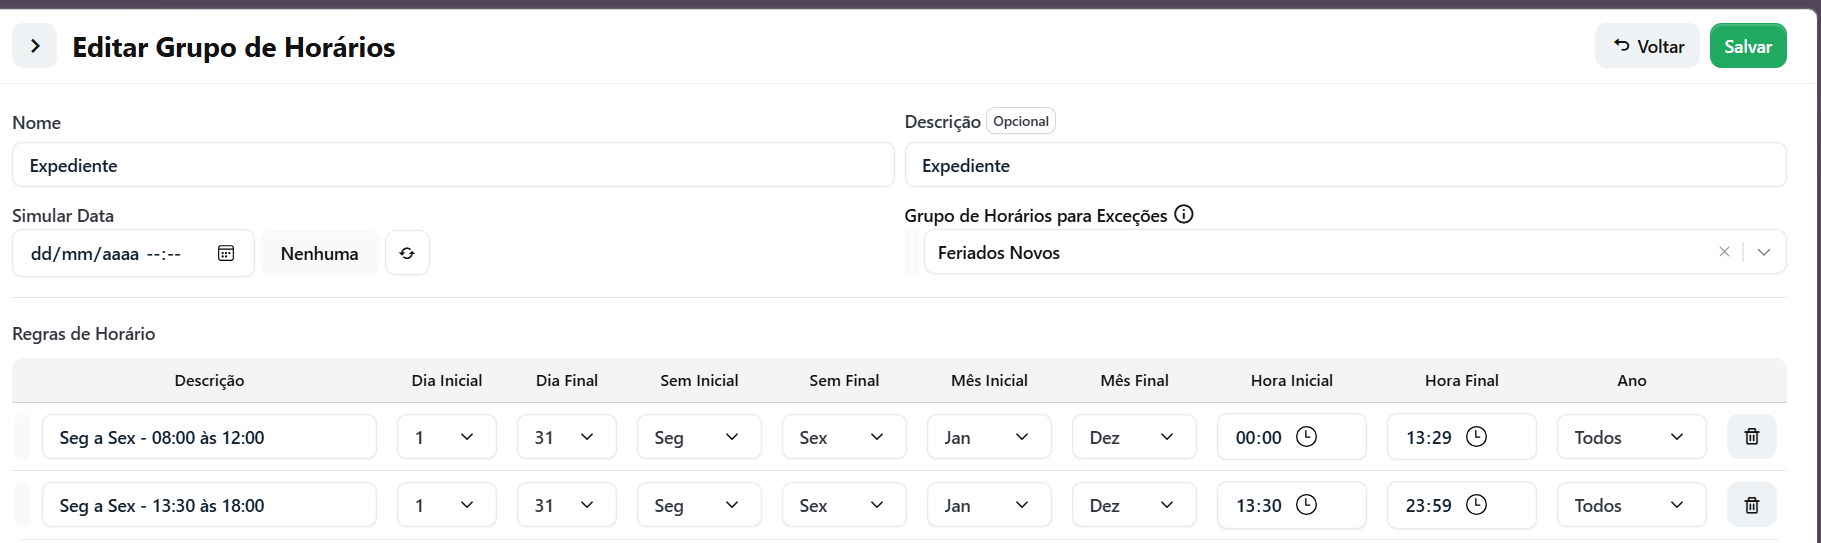The image size is (1821, 543).
Task: Open calendar picker in Simular Data field
Action: coord(226,253)
